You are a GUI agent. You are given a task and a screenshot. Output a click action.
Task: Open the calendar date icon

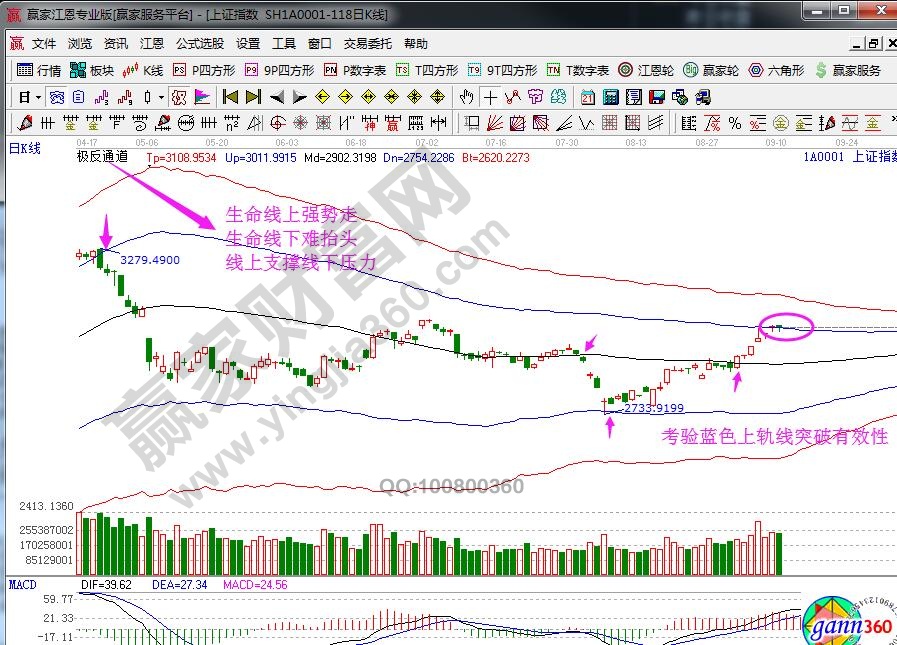(x=587, y=97)
